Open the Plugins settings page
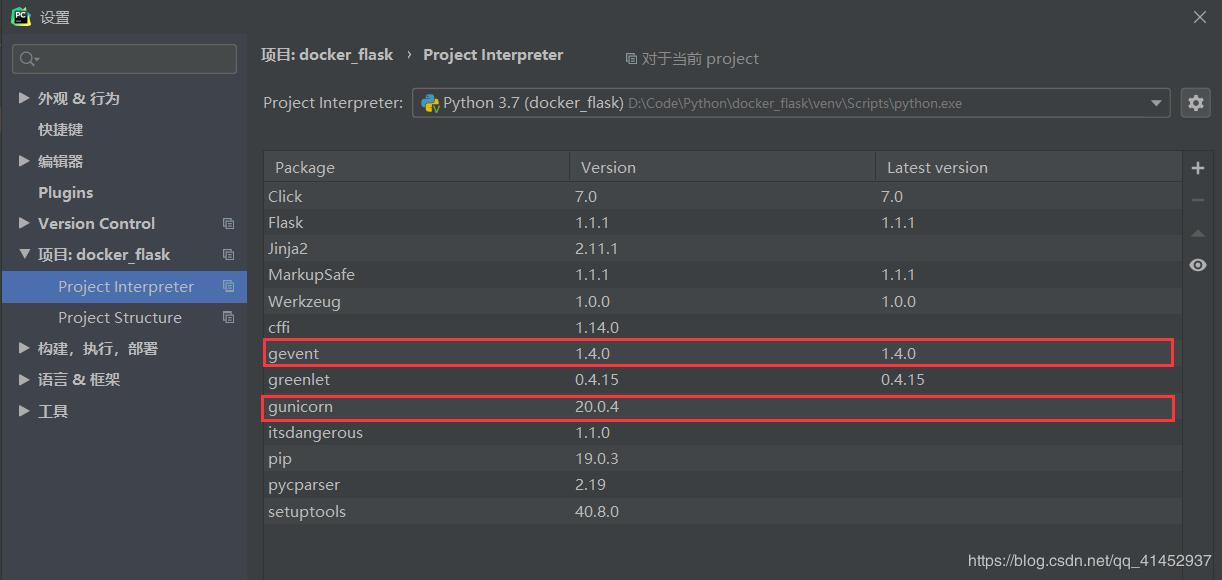Viewport: 1222px width, 580px height. (x=65, y=192)
